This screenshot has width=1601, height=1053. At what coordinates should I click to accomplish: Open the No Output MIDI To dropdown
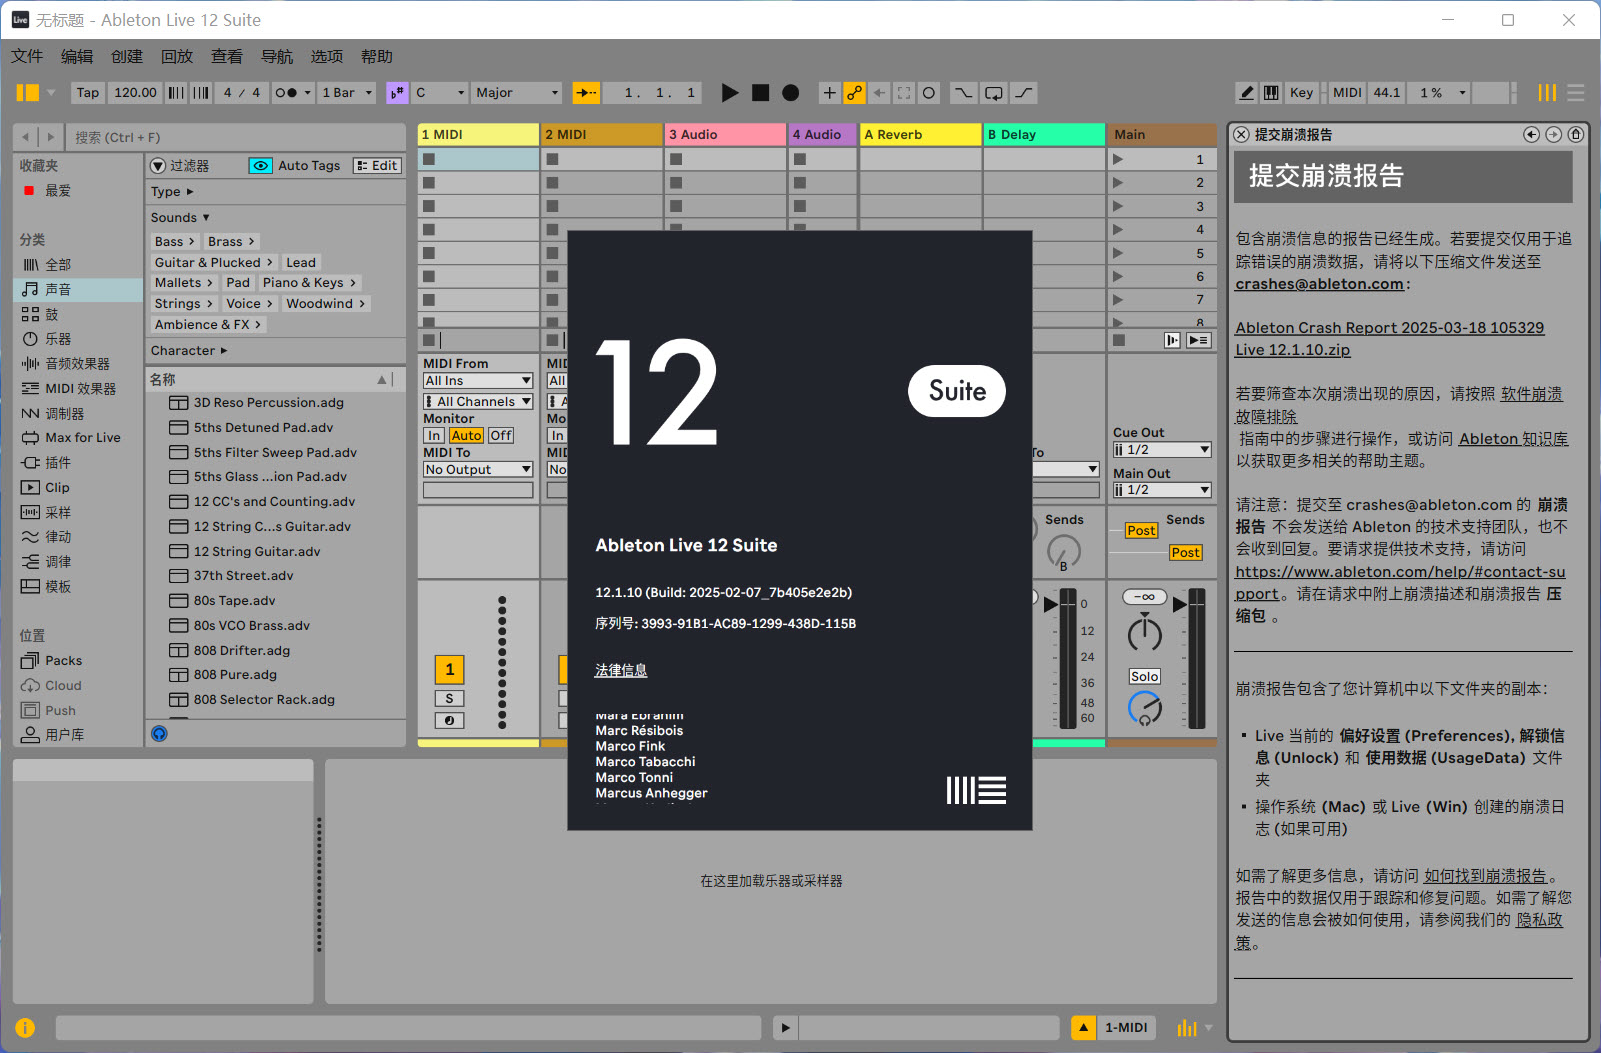(x=478, y=470)
